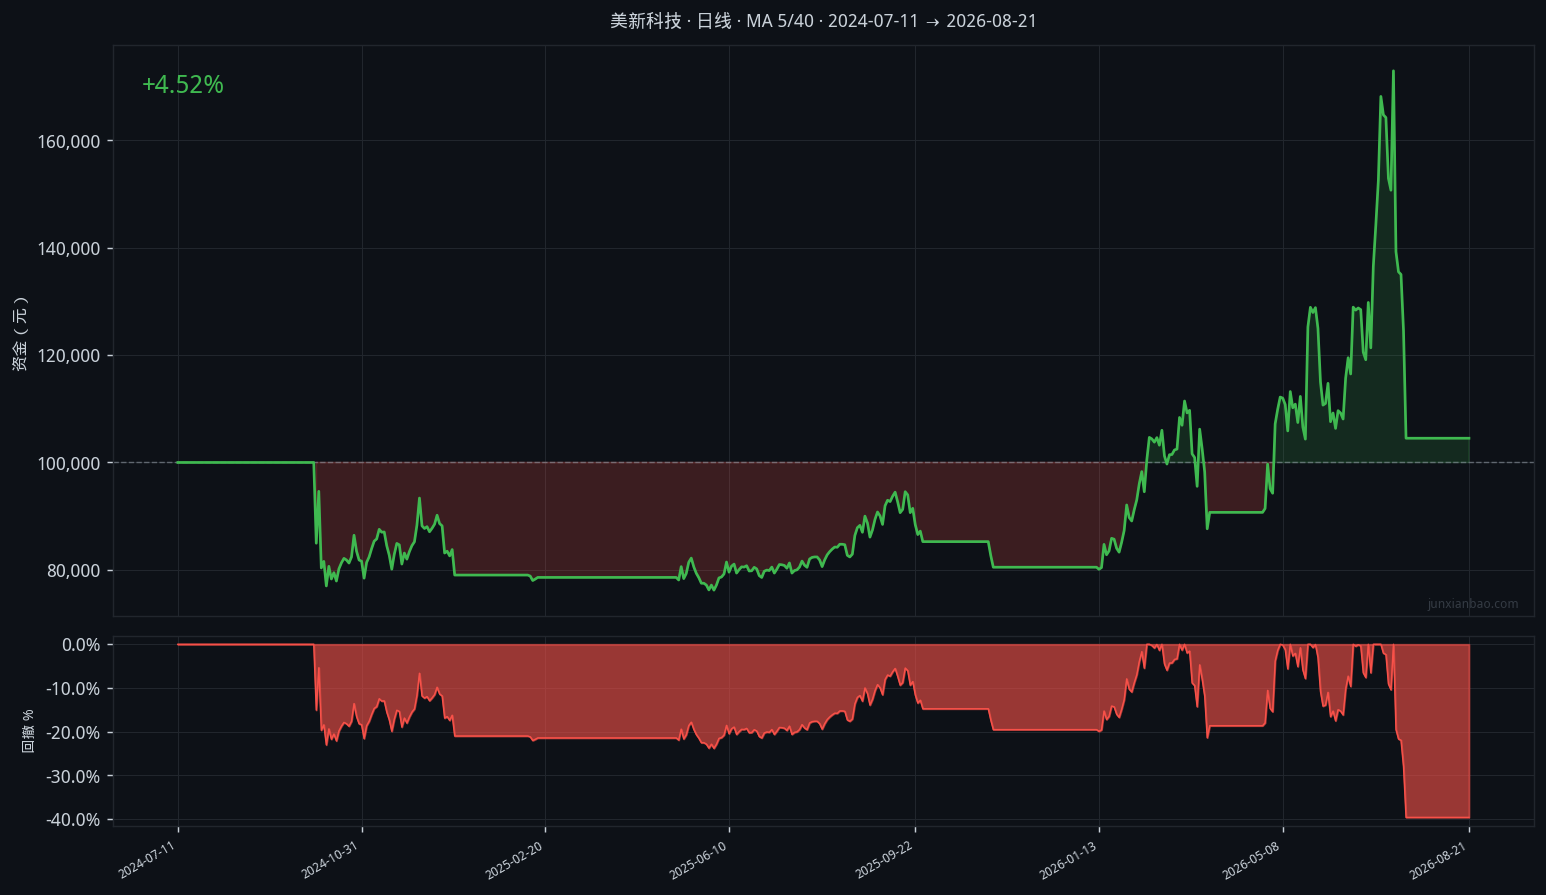Click the 资金（元）axis title

tap(20, 334)
